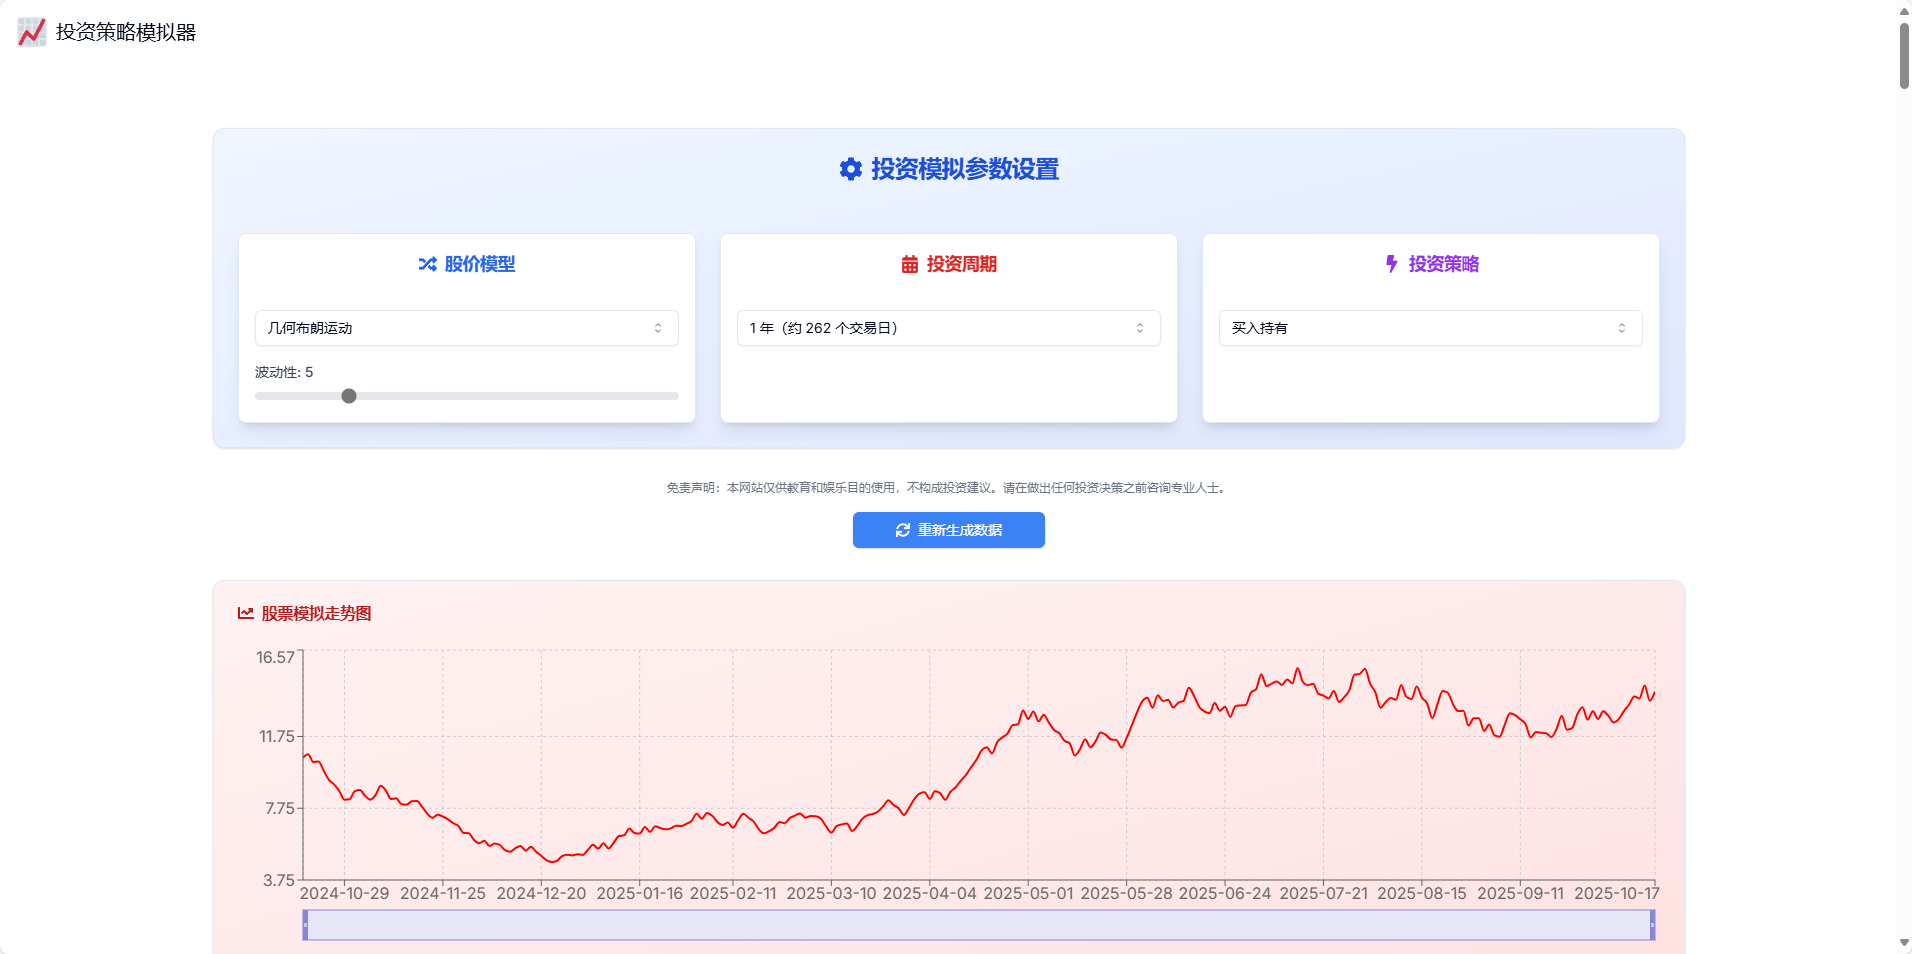
Task: Click the lightning bolt icon next to 投资策略
Action: 1392,264
